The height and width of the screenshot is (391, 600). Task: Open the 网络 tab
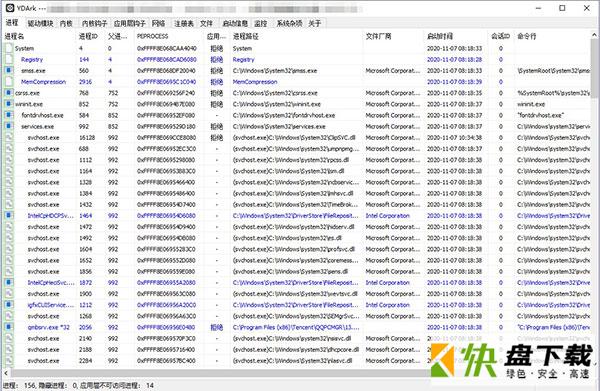[158, 23]
